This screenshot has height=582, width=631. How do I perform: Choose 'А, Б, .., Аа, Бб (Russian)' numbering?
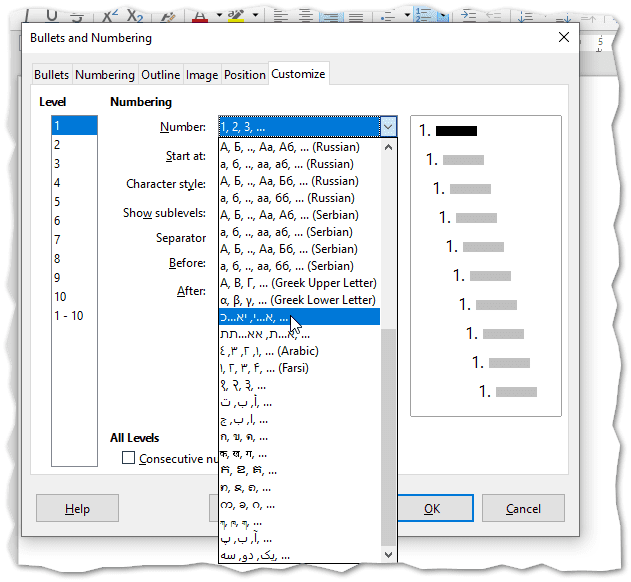[x=299, y=181]
